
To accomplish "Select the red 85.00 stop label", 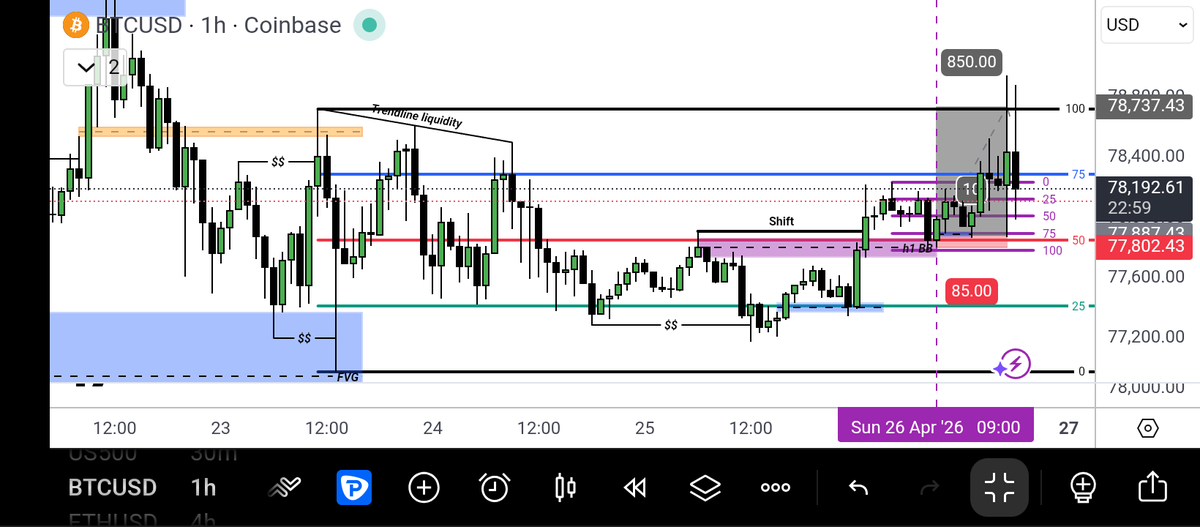I will pyautogui.click(x=972, y=291).
